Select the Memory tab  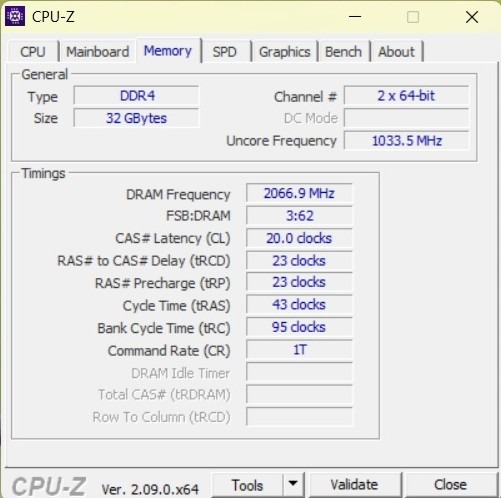point(168,51)
